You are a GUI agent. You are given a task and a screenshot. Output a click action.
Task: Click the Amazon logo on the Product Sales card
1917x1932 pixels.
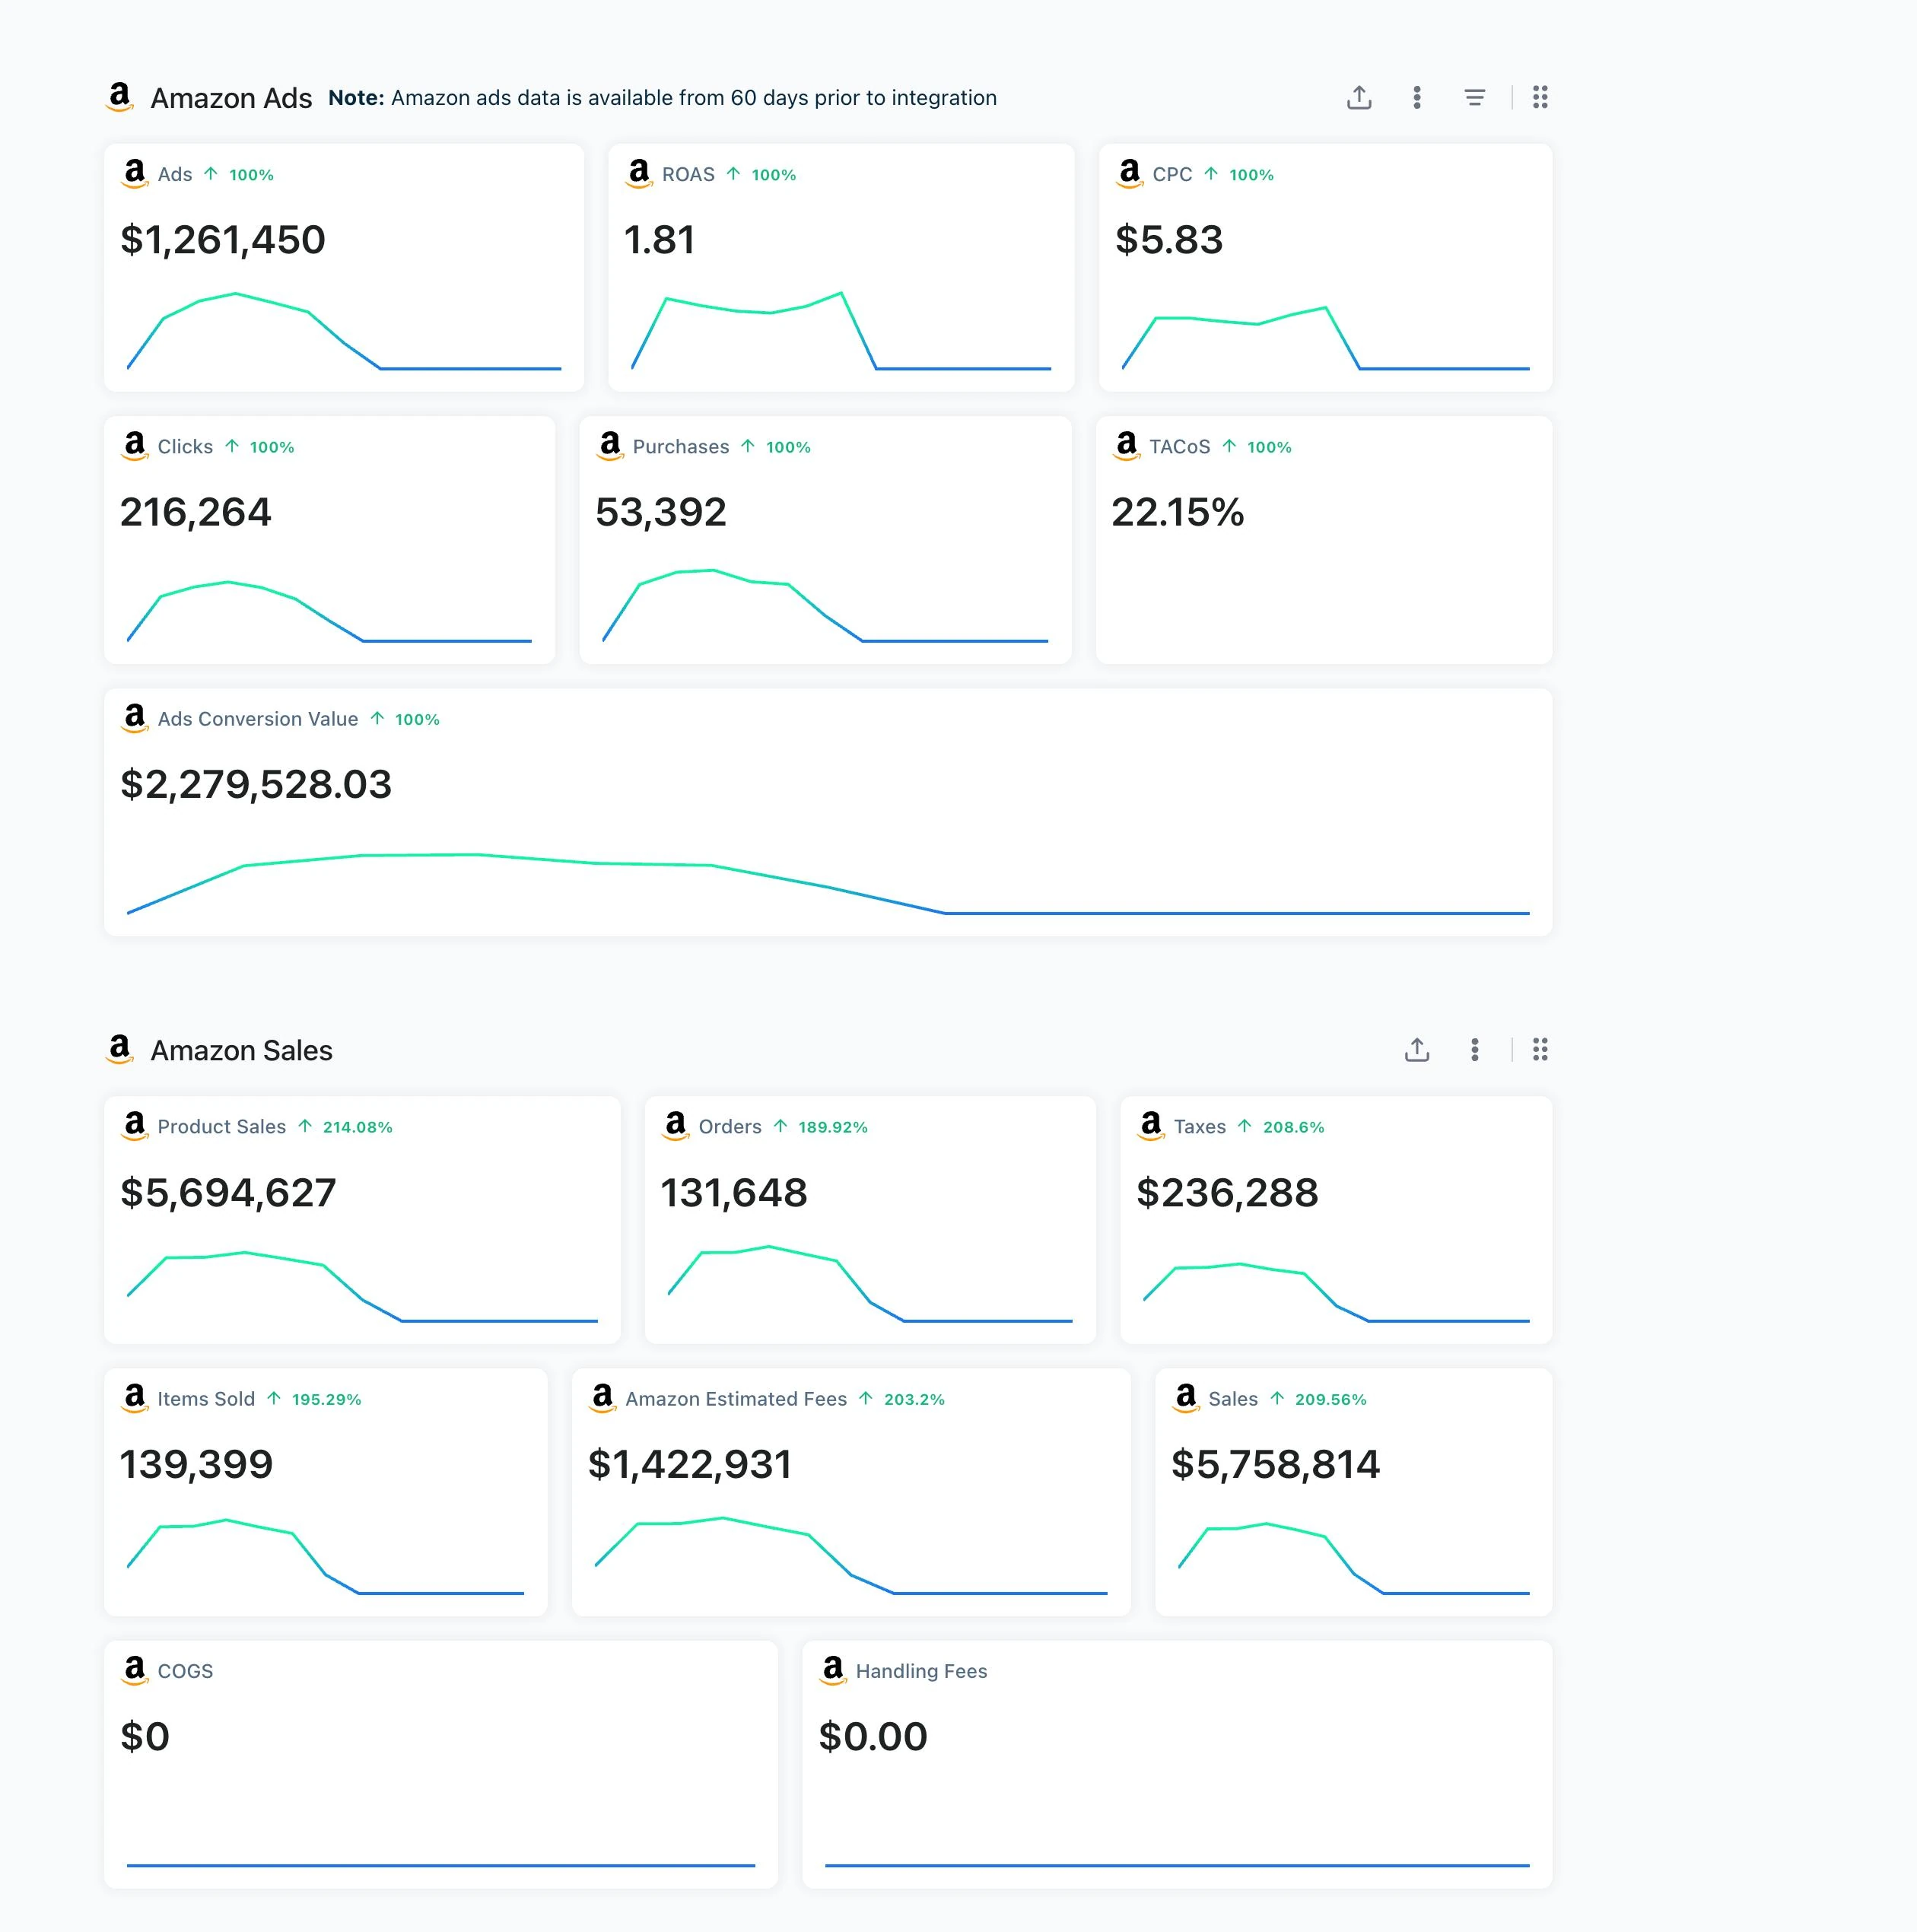coord(135,1125)
